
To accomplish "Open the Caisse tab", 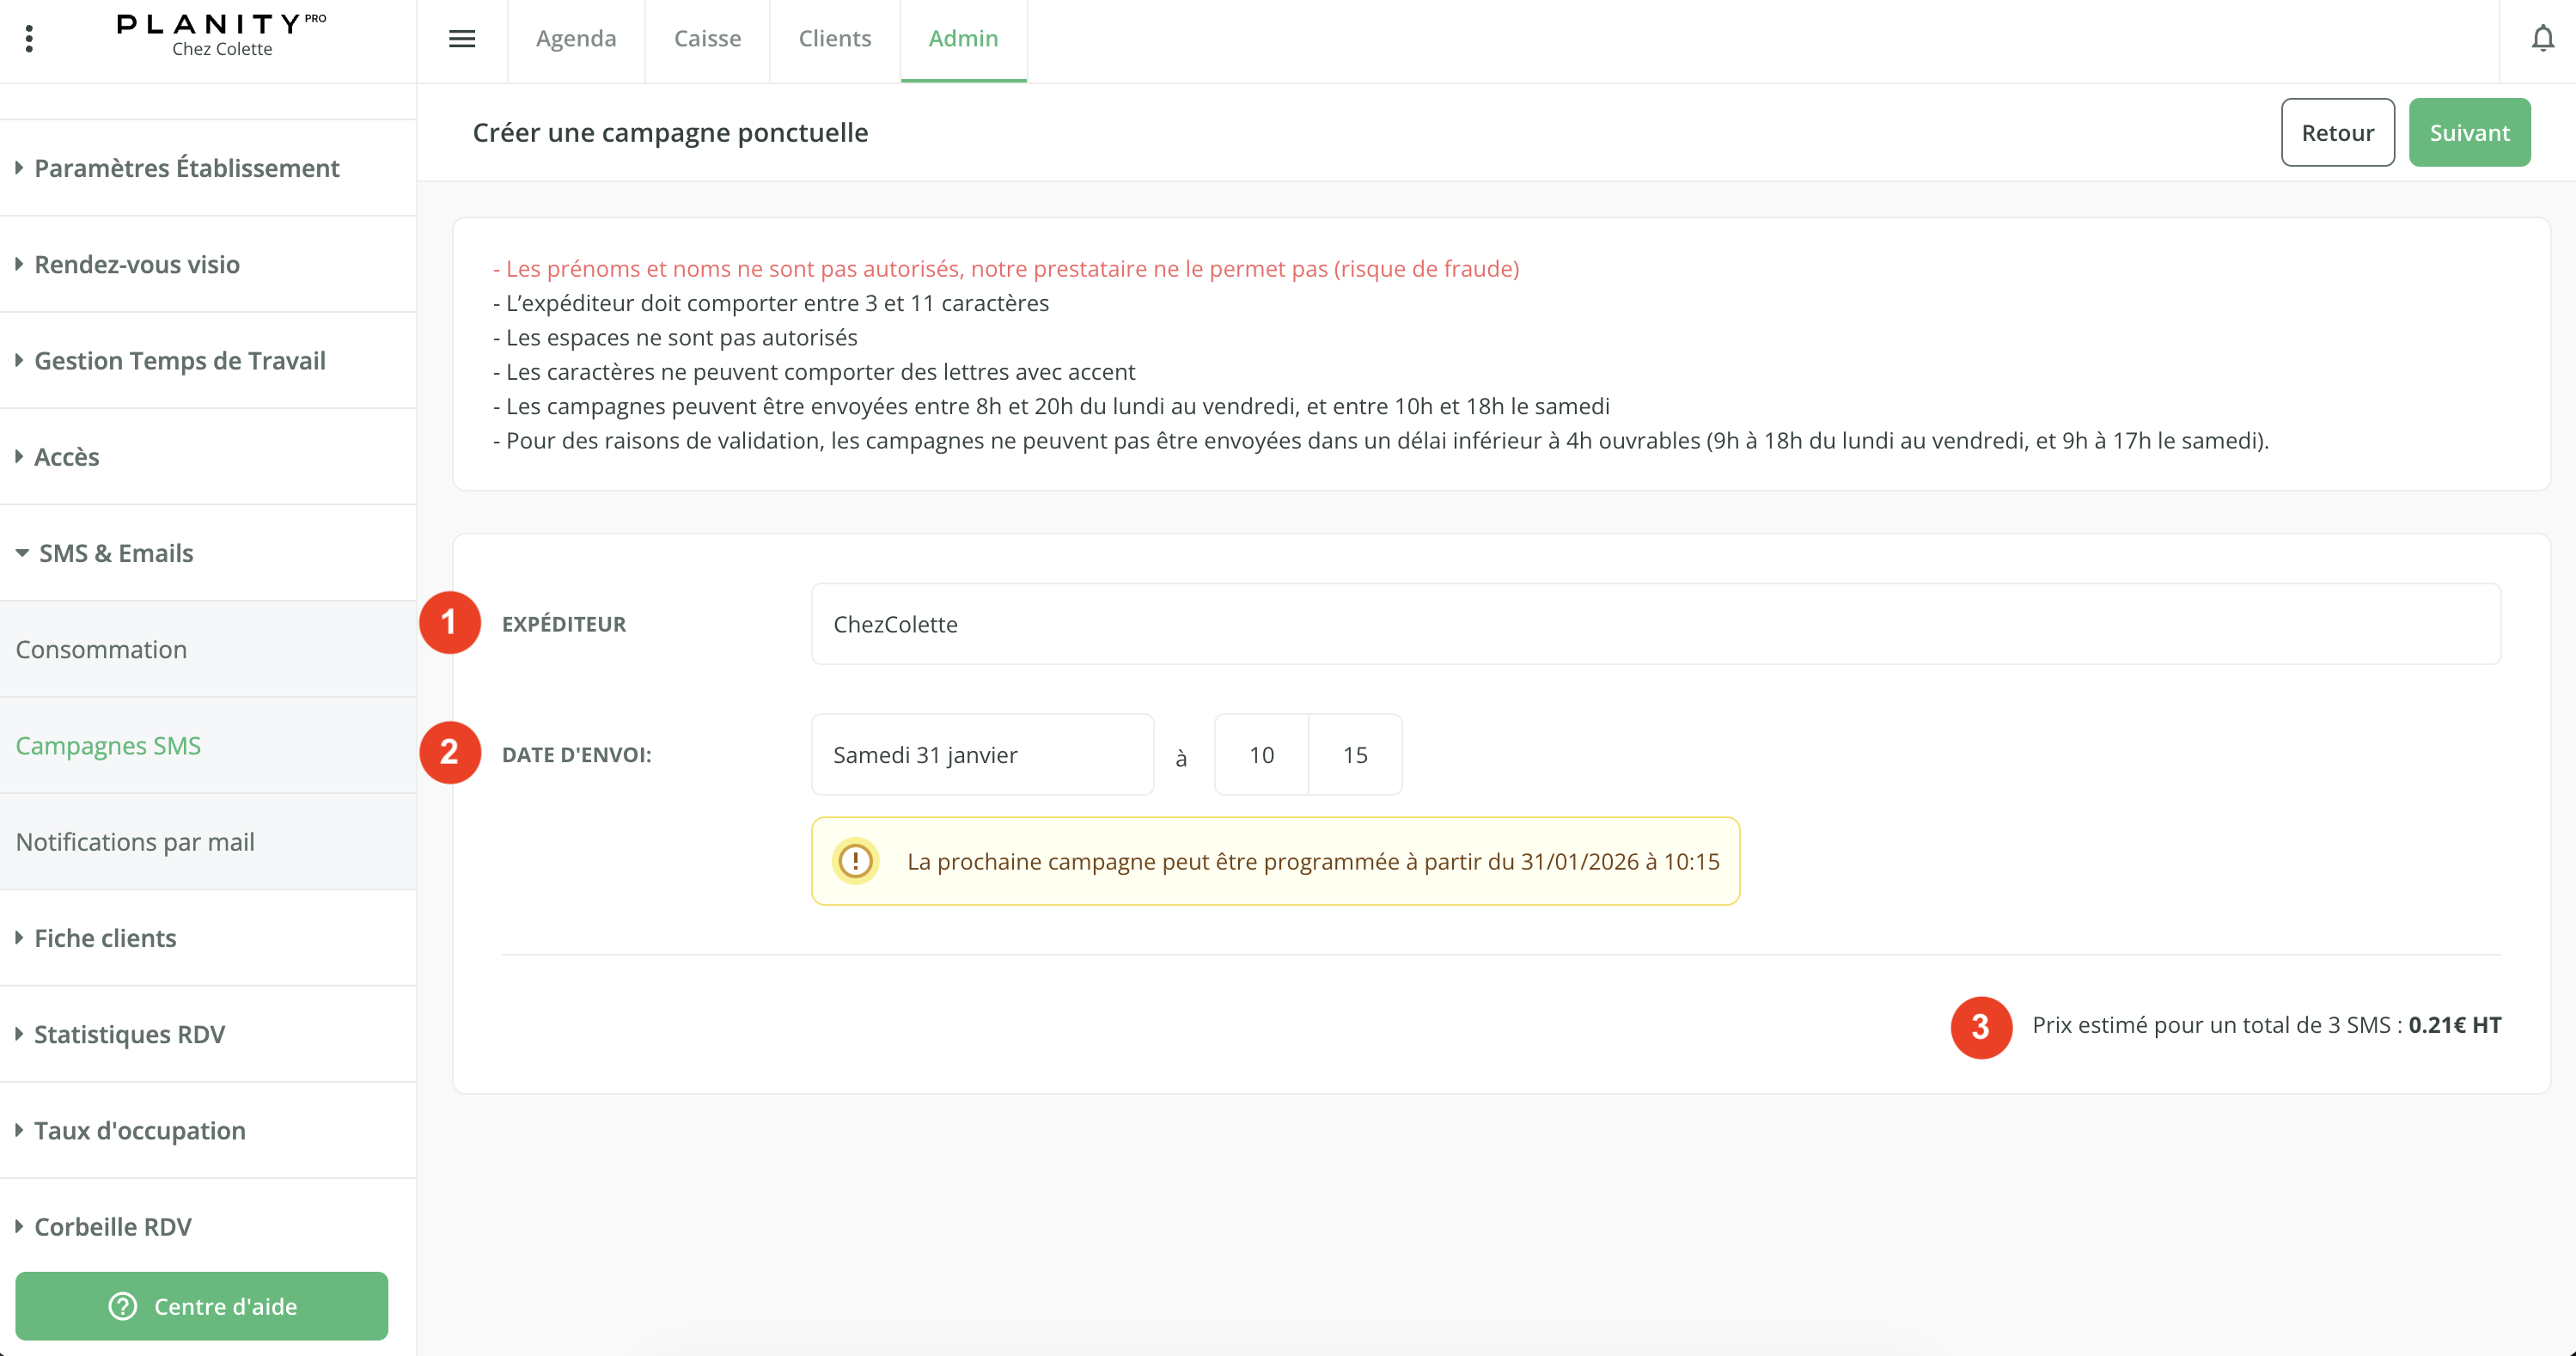I will tap(707, 39).
